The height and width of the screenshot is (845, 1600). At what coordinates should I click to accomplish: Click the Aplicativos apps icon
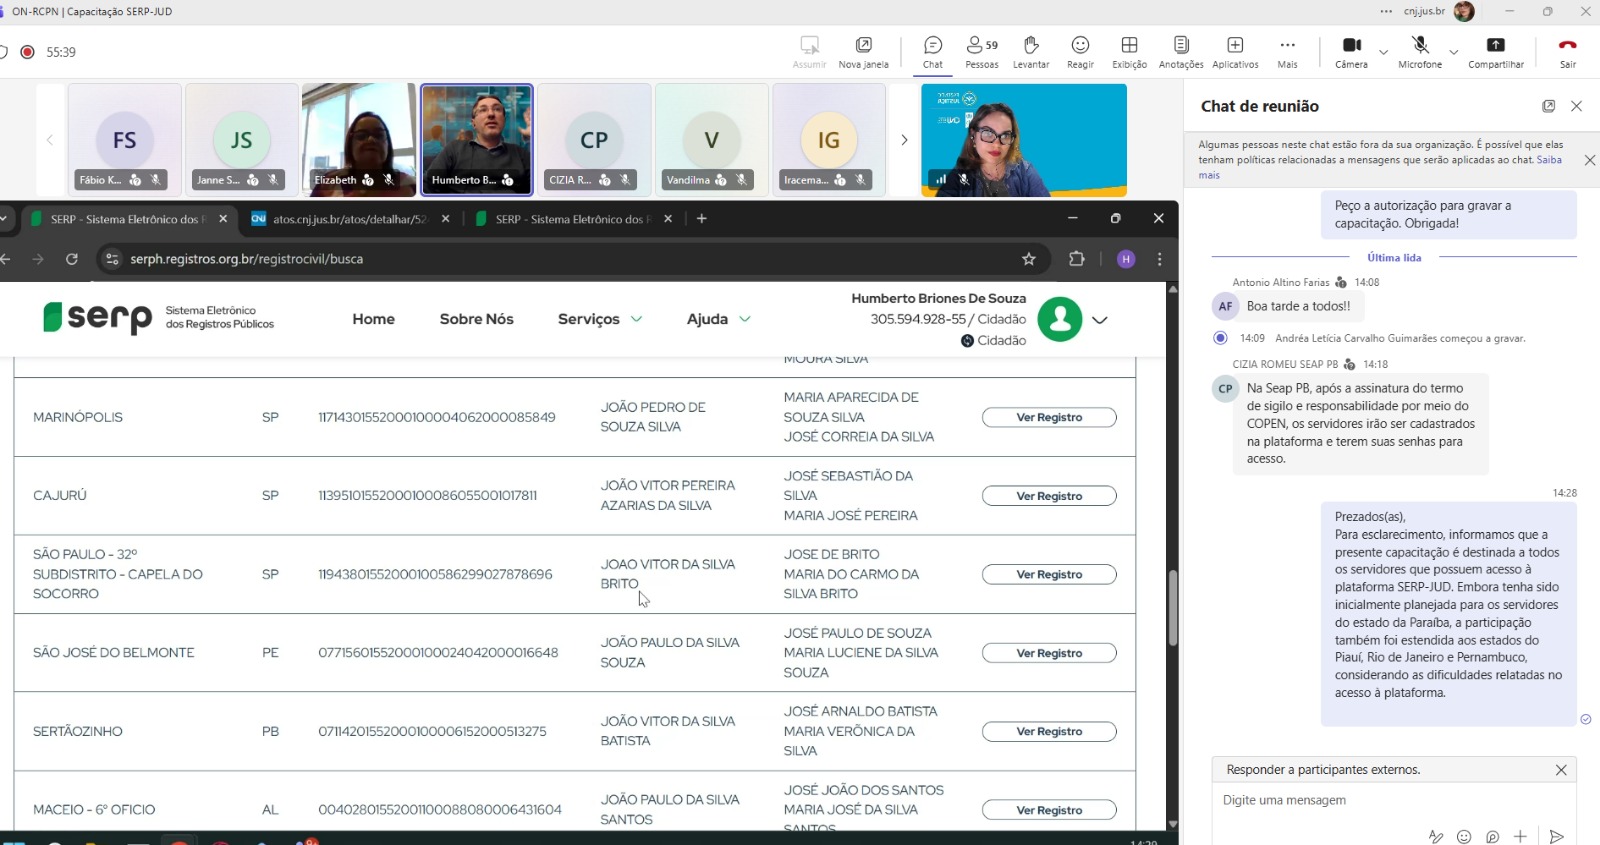(x=1235, y=52)
